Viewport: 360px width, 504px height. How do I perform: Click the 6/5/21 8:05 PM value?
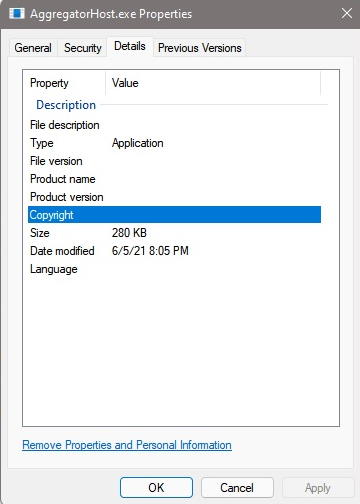(x=150, y=251)
